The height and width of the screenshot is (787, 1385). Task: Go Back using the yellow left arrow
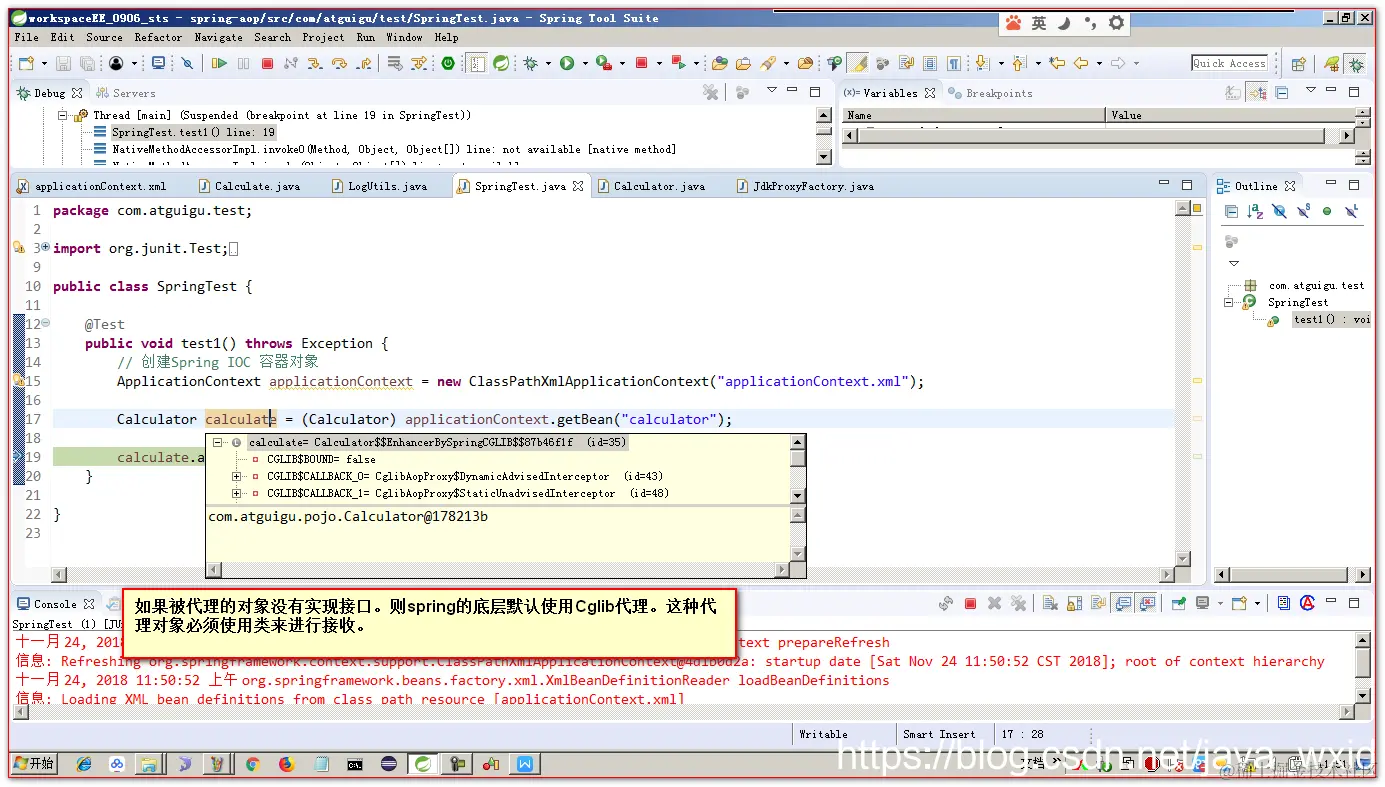click(1080, 63)
